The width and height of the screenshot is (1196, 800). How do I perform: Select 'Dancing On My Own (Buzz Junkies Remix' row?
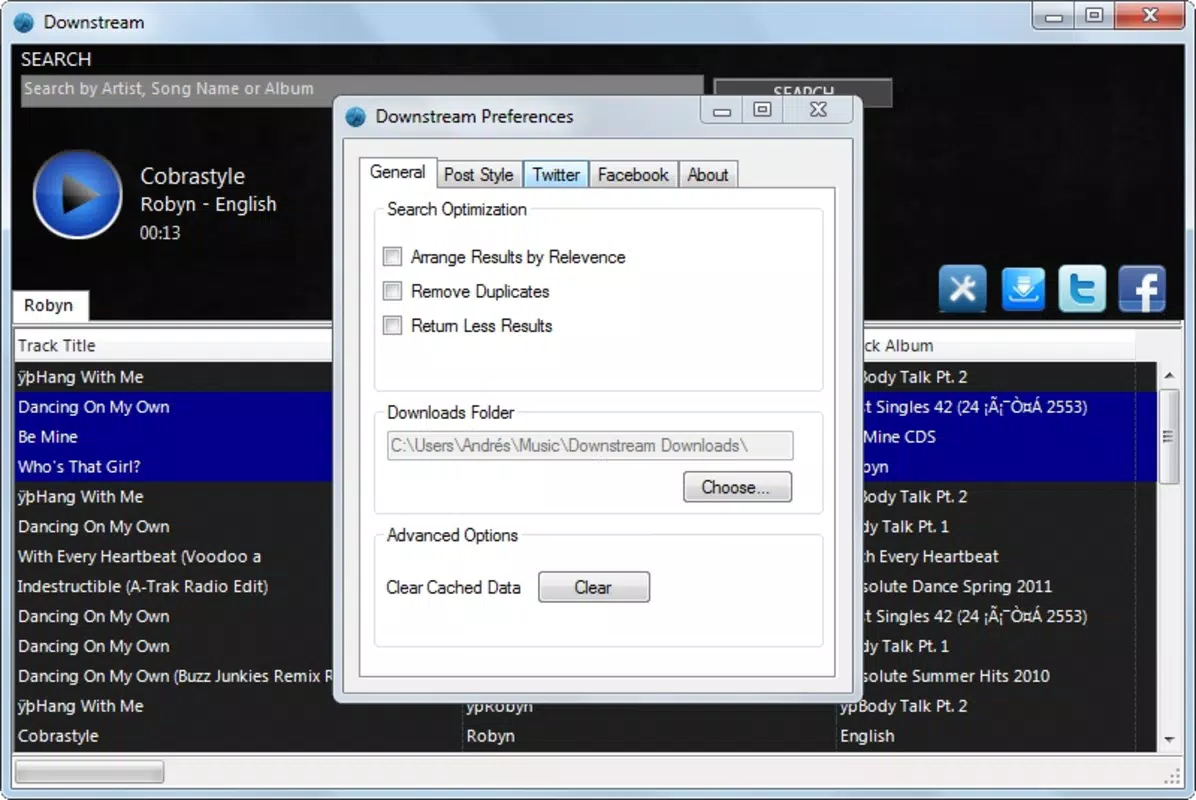pyautogui.click(x=174, y=676)
